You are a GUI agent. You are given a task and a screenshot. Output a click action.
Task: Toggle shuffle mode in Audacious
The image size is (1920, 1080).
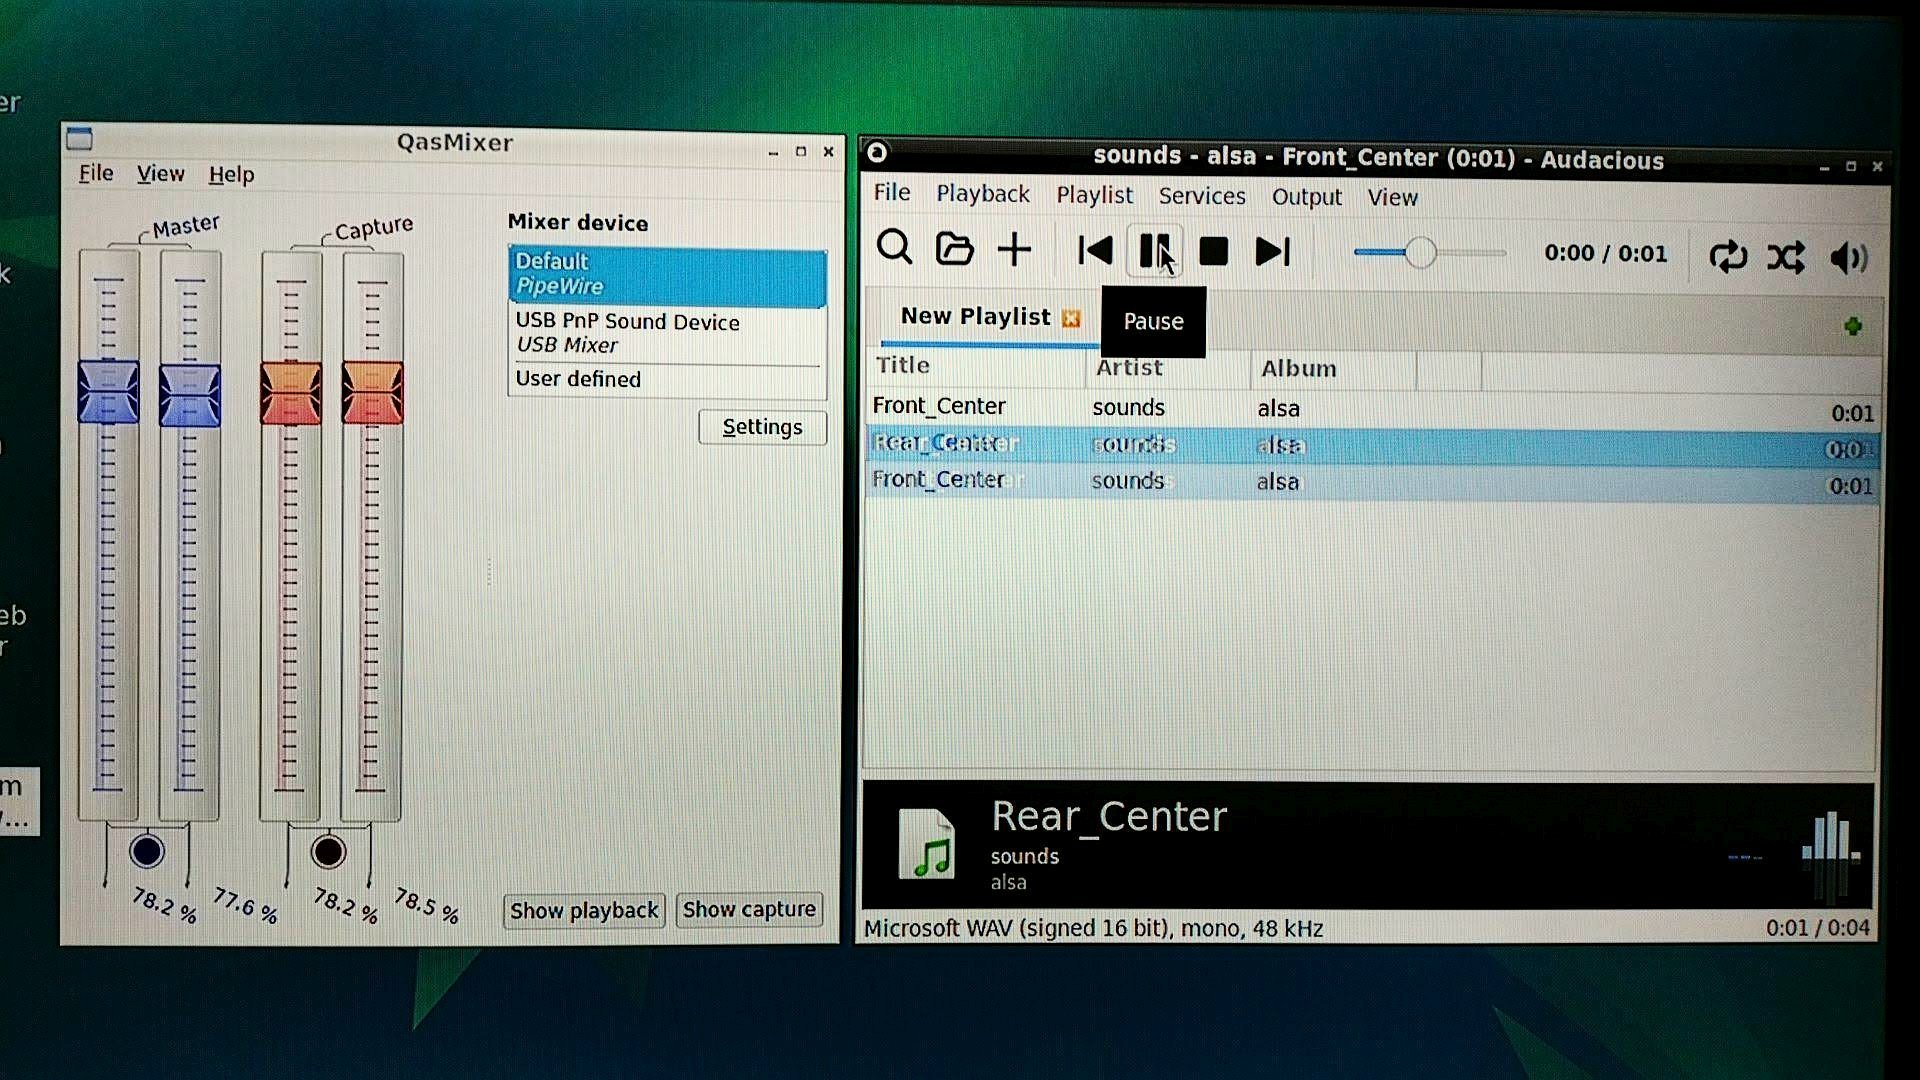click(1786, 258)
